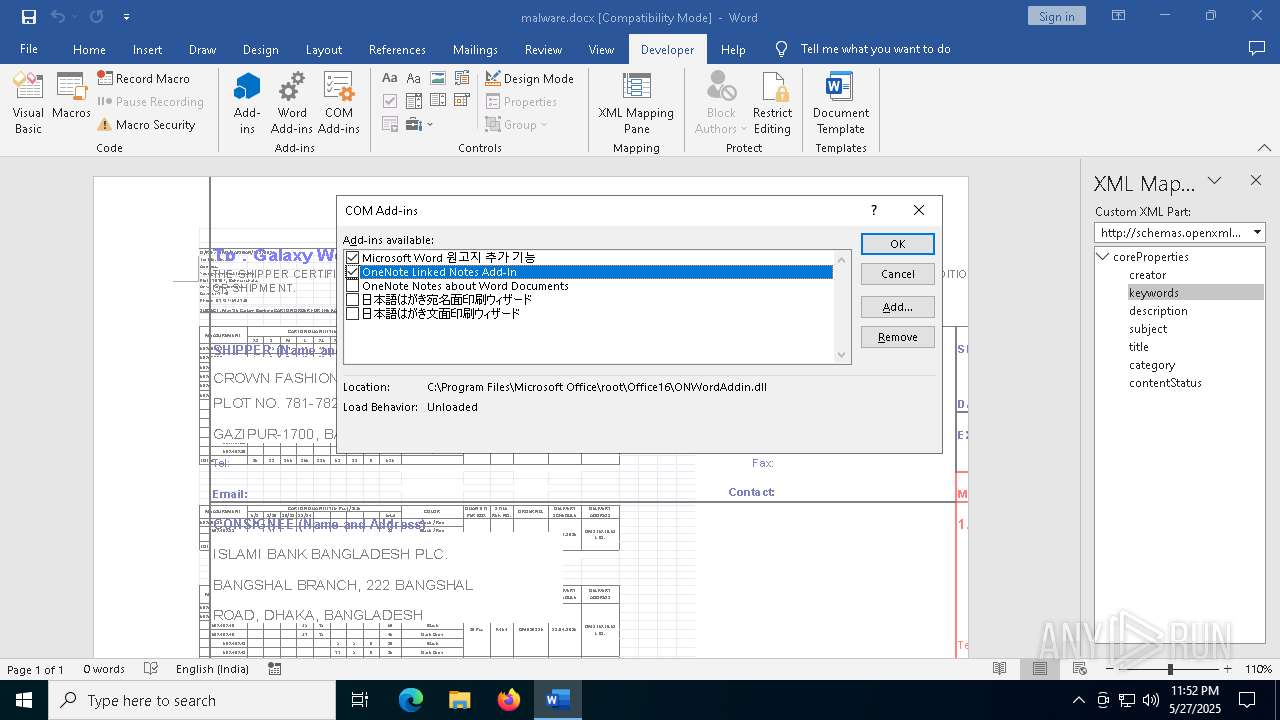
Task: Open Ribbon Display Options
Action: [x=1120, y=16]
